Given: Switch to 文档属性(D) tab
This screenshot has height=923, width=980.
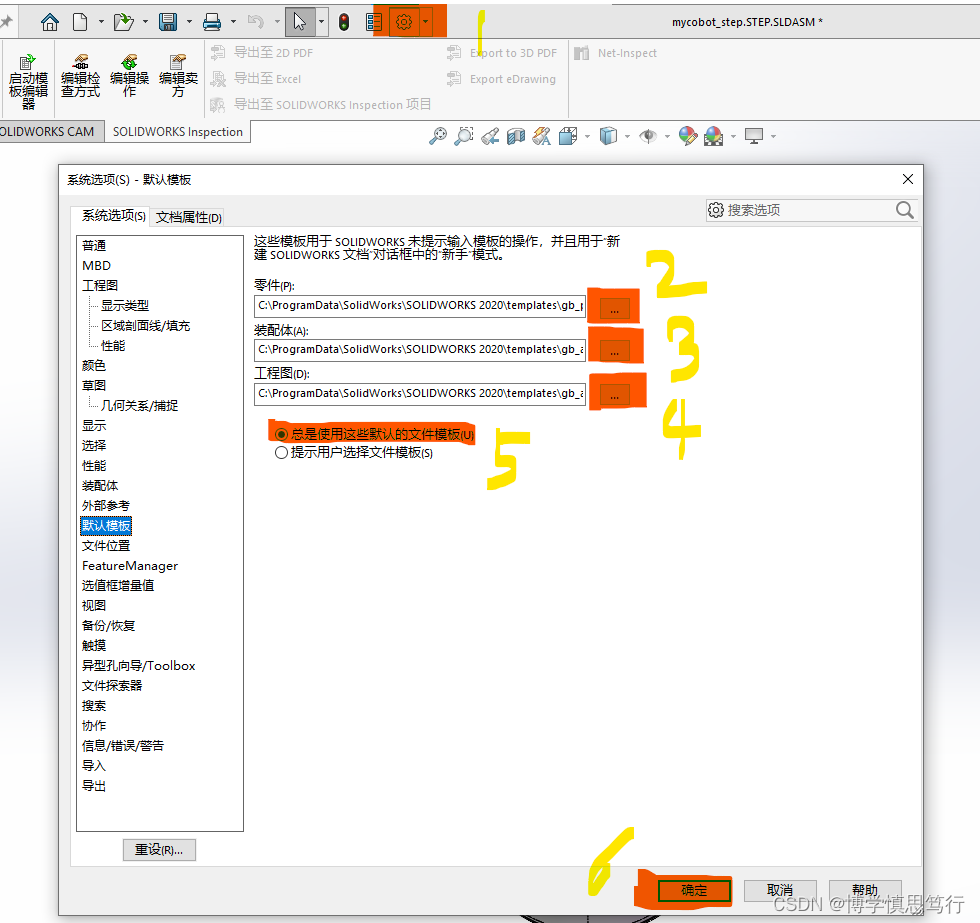Looking at the screenshot, I should point(189,217).
